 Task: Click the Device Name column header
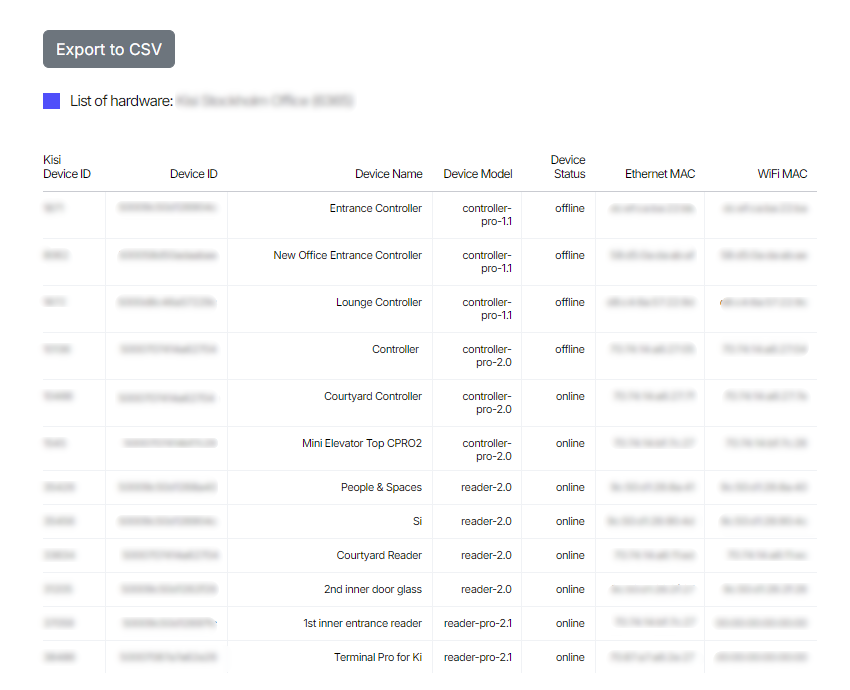389,173
